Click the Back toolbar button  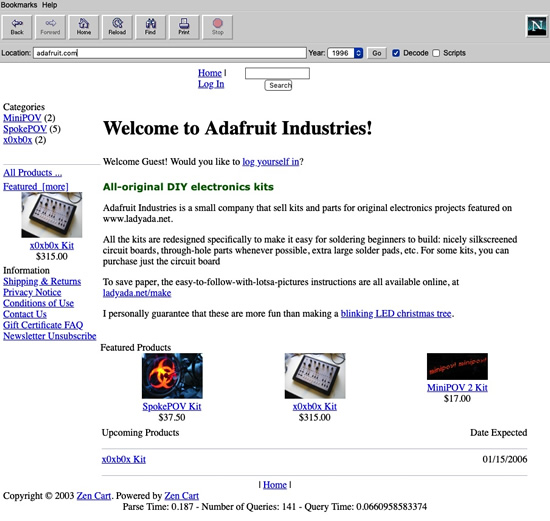[17, 27]
